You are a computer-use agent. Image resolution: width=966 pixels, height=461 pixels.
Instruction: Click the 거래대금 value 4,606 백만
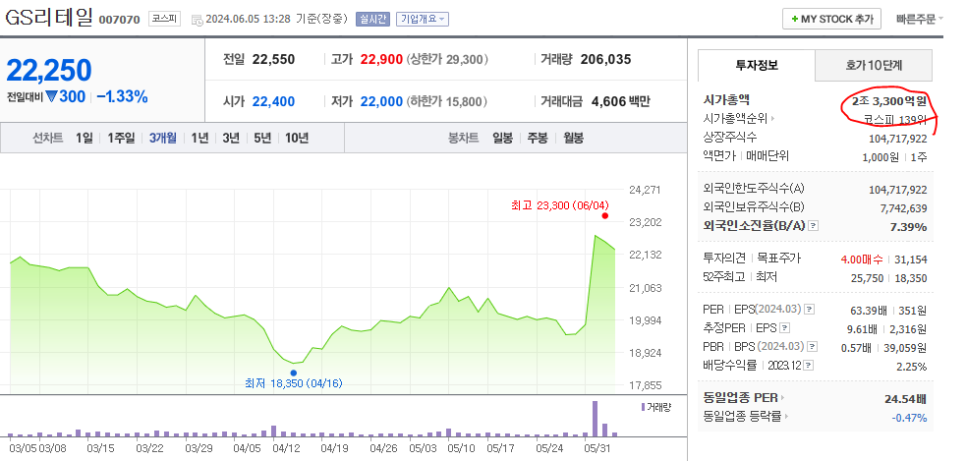click(x=620, y=102)
